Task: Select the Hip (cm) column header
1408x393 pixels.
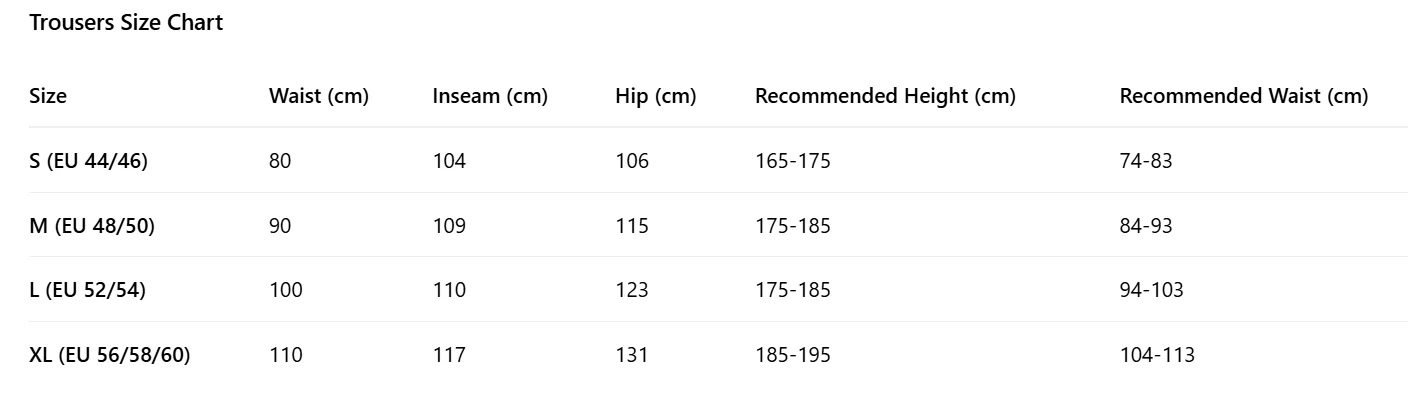Action: tap(656, 97)
